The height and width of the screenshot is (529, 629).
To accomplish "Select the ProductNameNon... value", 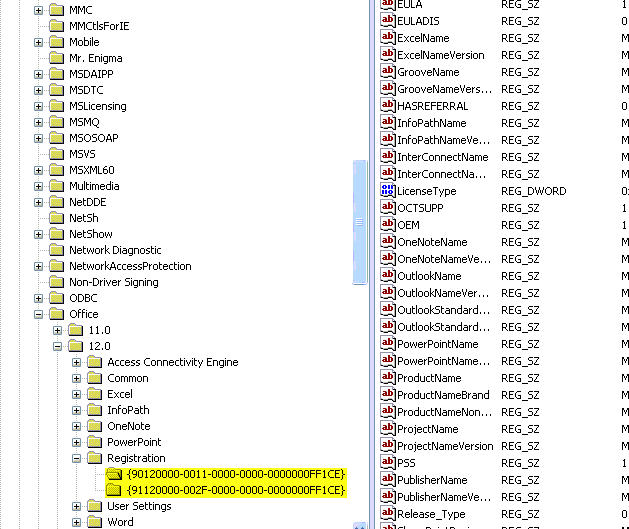I will tap(444, 412).
